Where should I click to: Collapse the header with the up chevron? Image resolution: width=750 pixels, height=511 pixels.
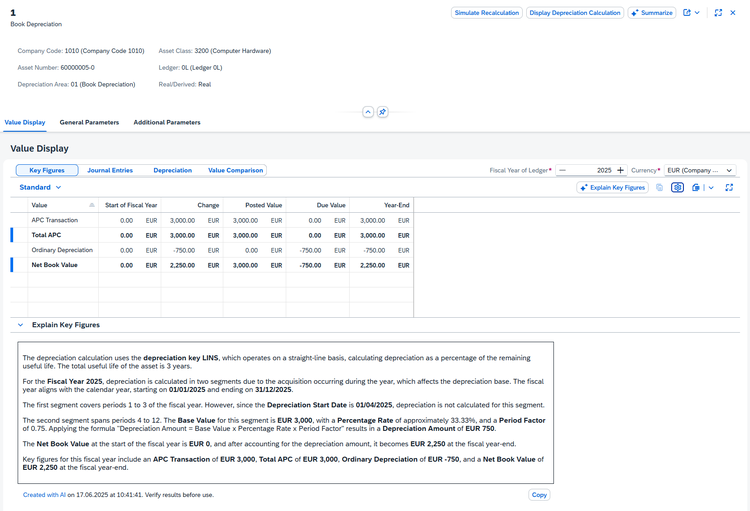pos(368,112)
